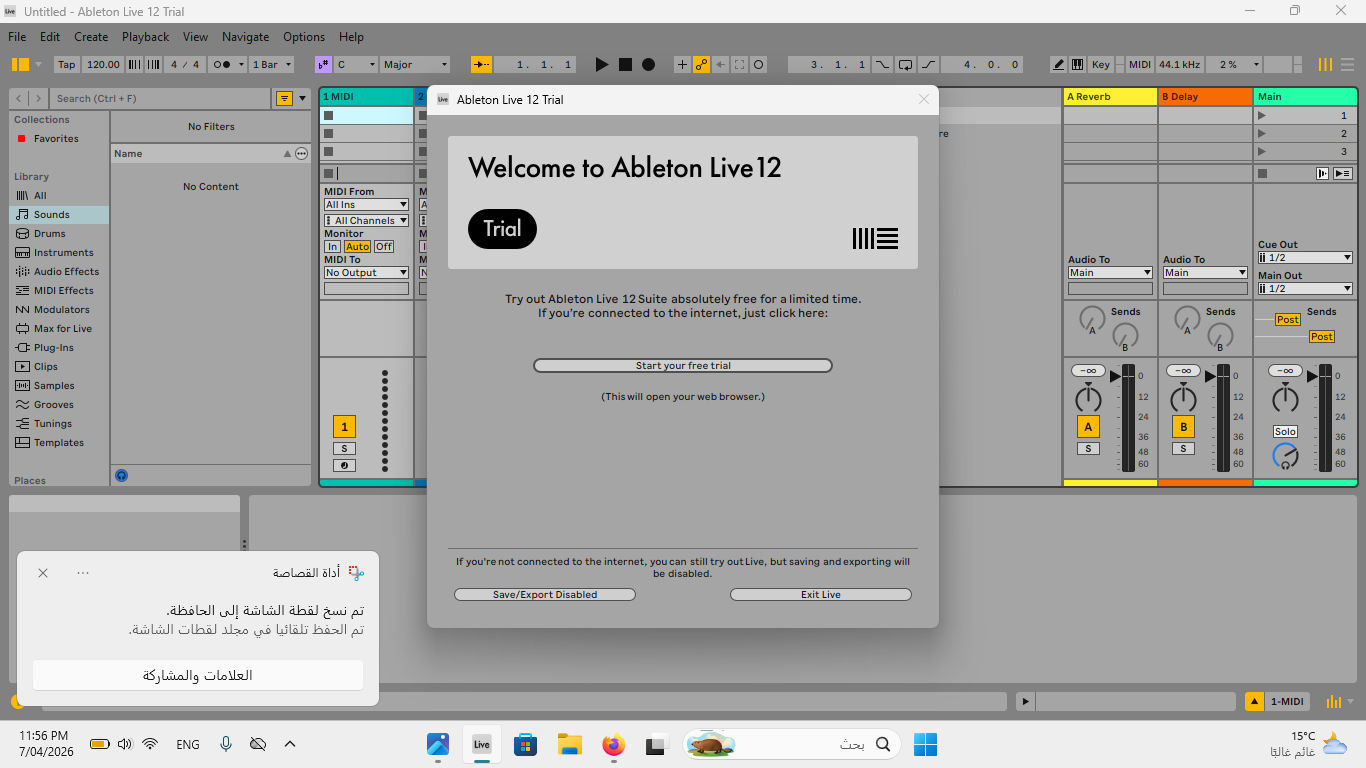Toggle the Draw Mode pencil icon
The width and height of the screenshot is (1366, 768).
(1059, 65)
